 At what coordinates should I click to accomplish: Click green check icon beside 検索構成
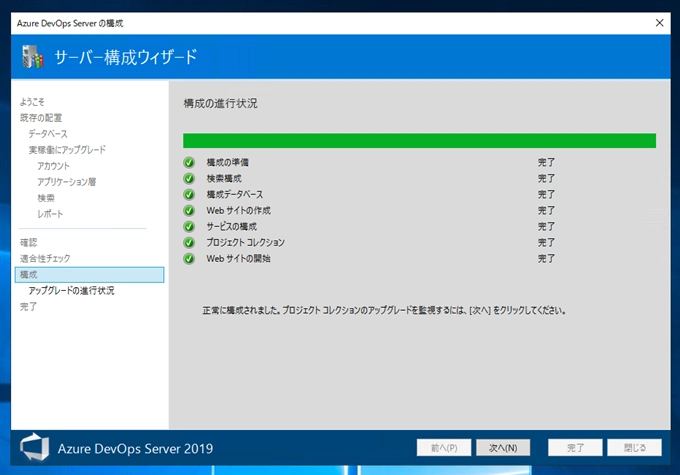(189, 179)
